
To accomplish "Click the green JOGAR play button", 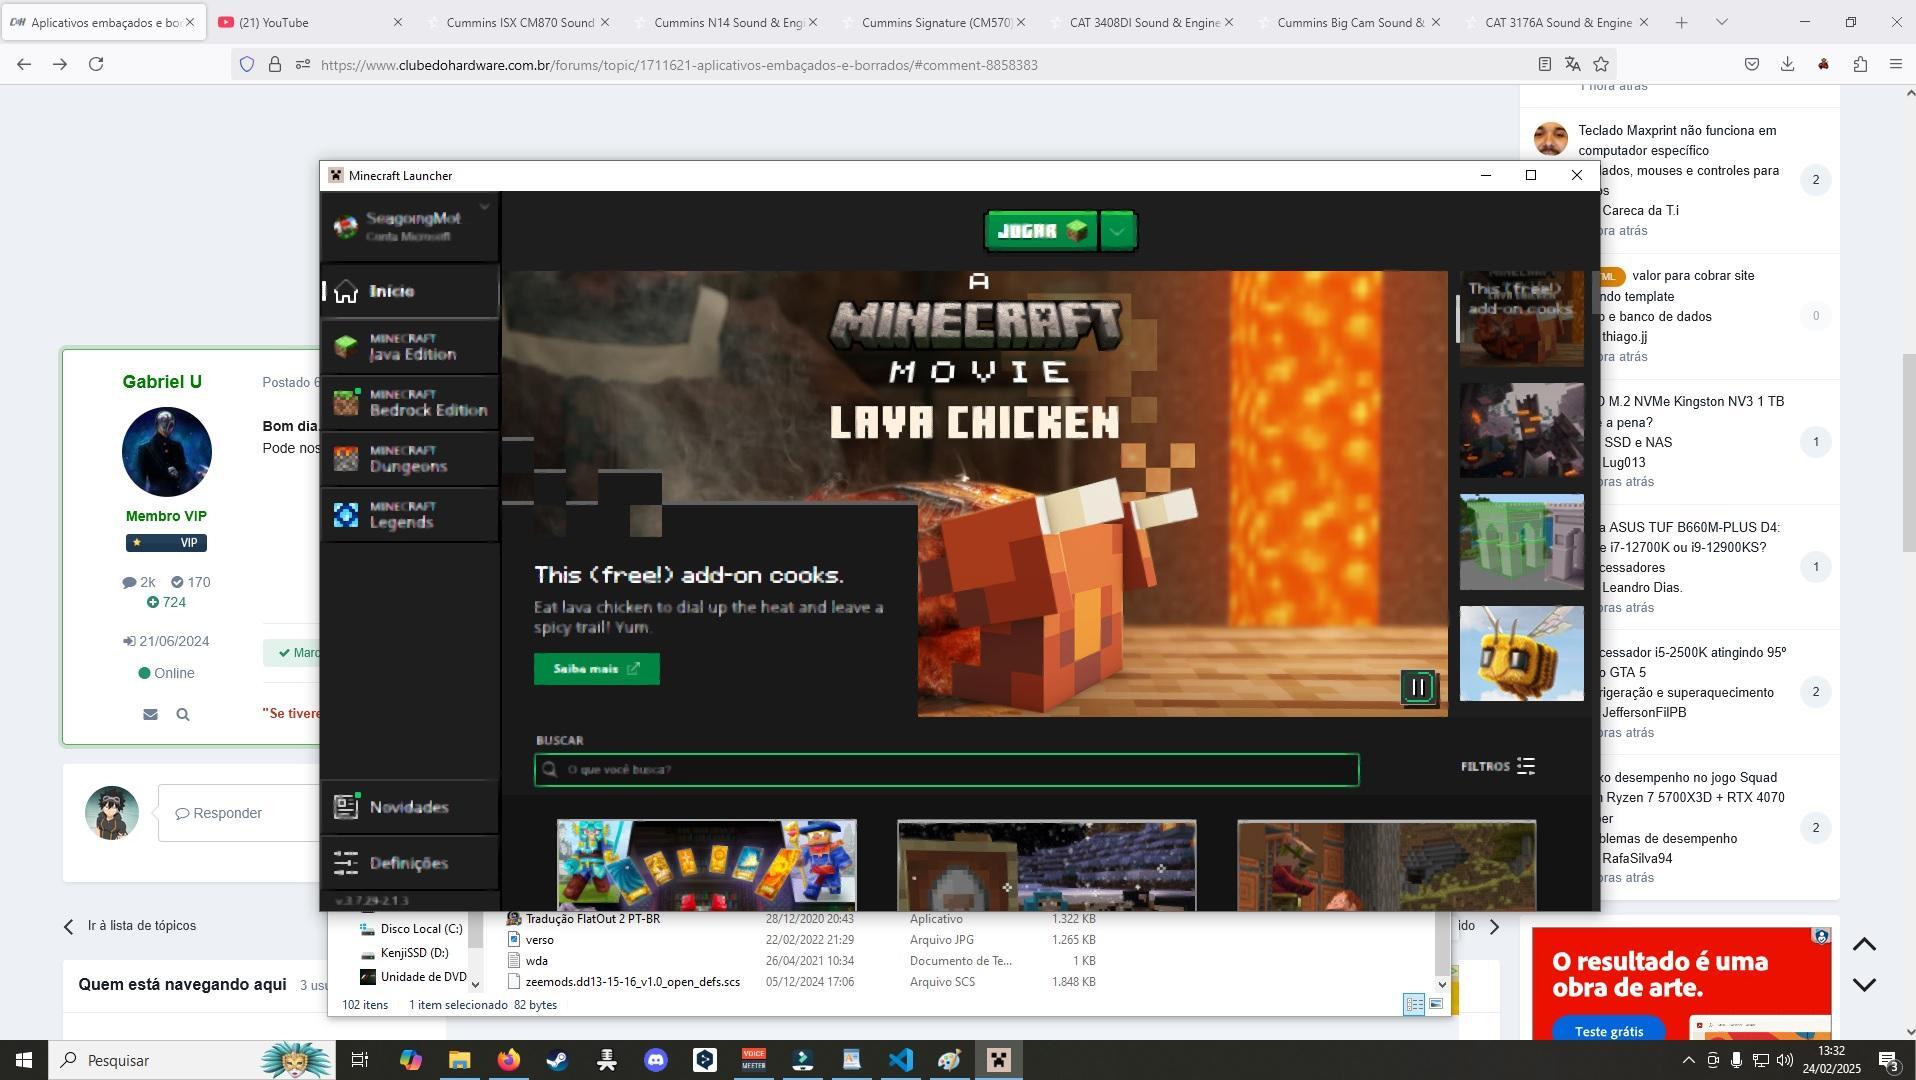I will pos(1041,231).
